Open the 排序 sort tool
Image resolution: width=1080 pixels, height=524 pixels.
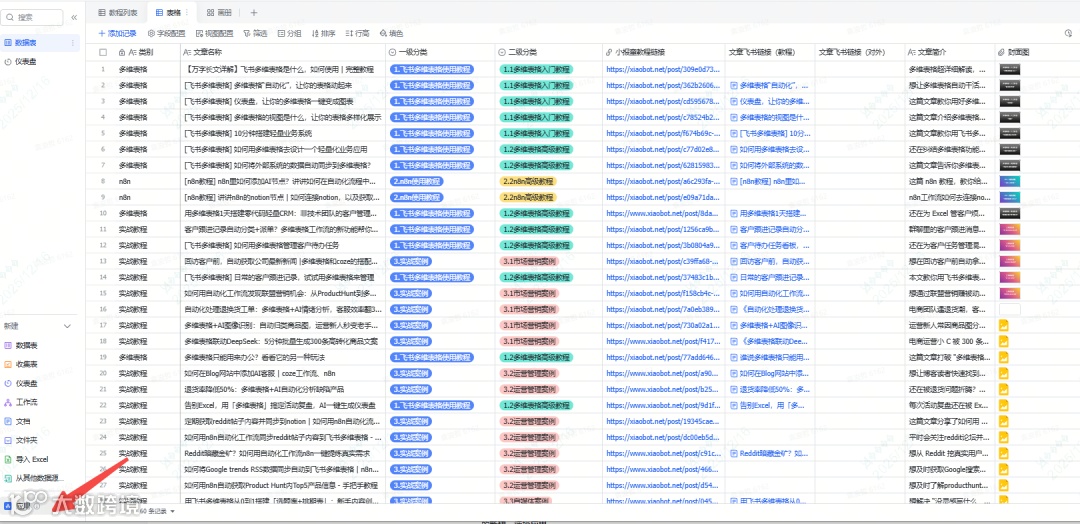pyautogui.click(x=324, y=33)
